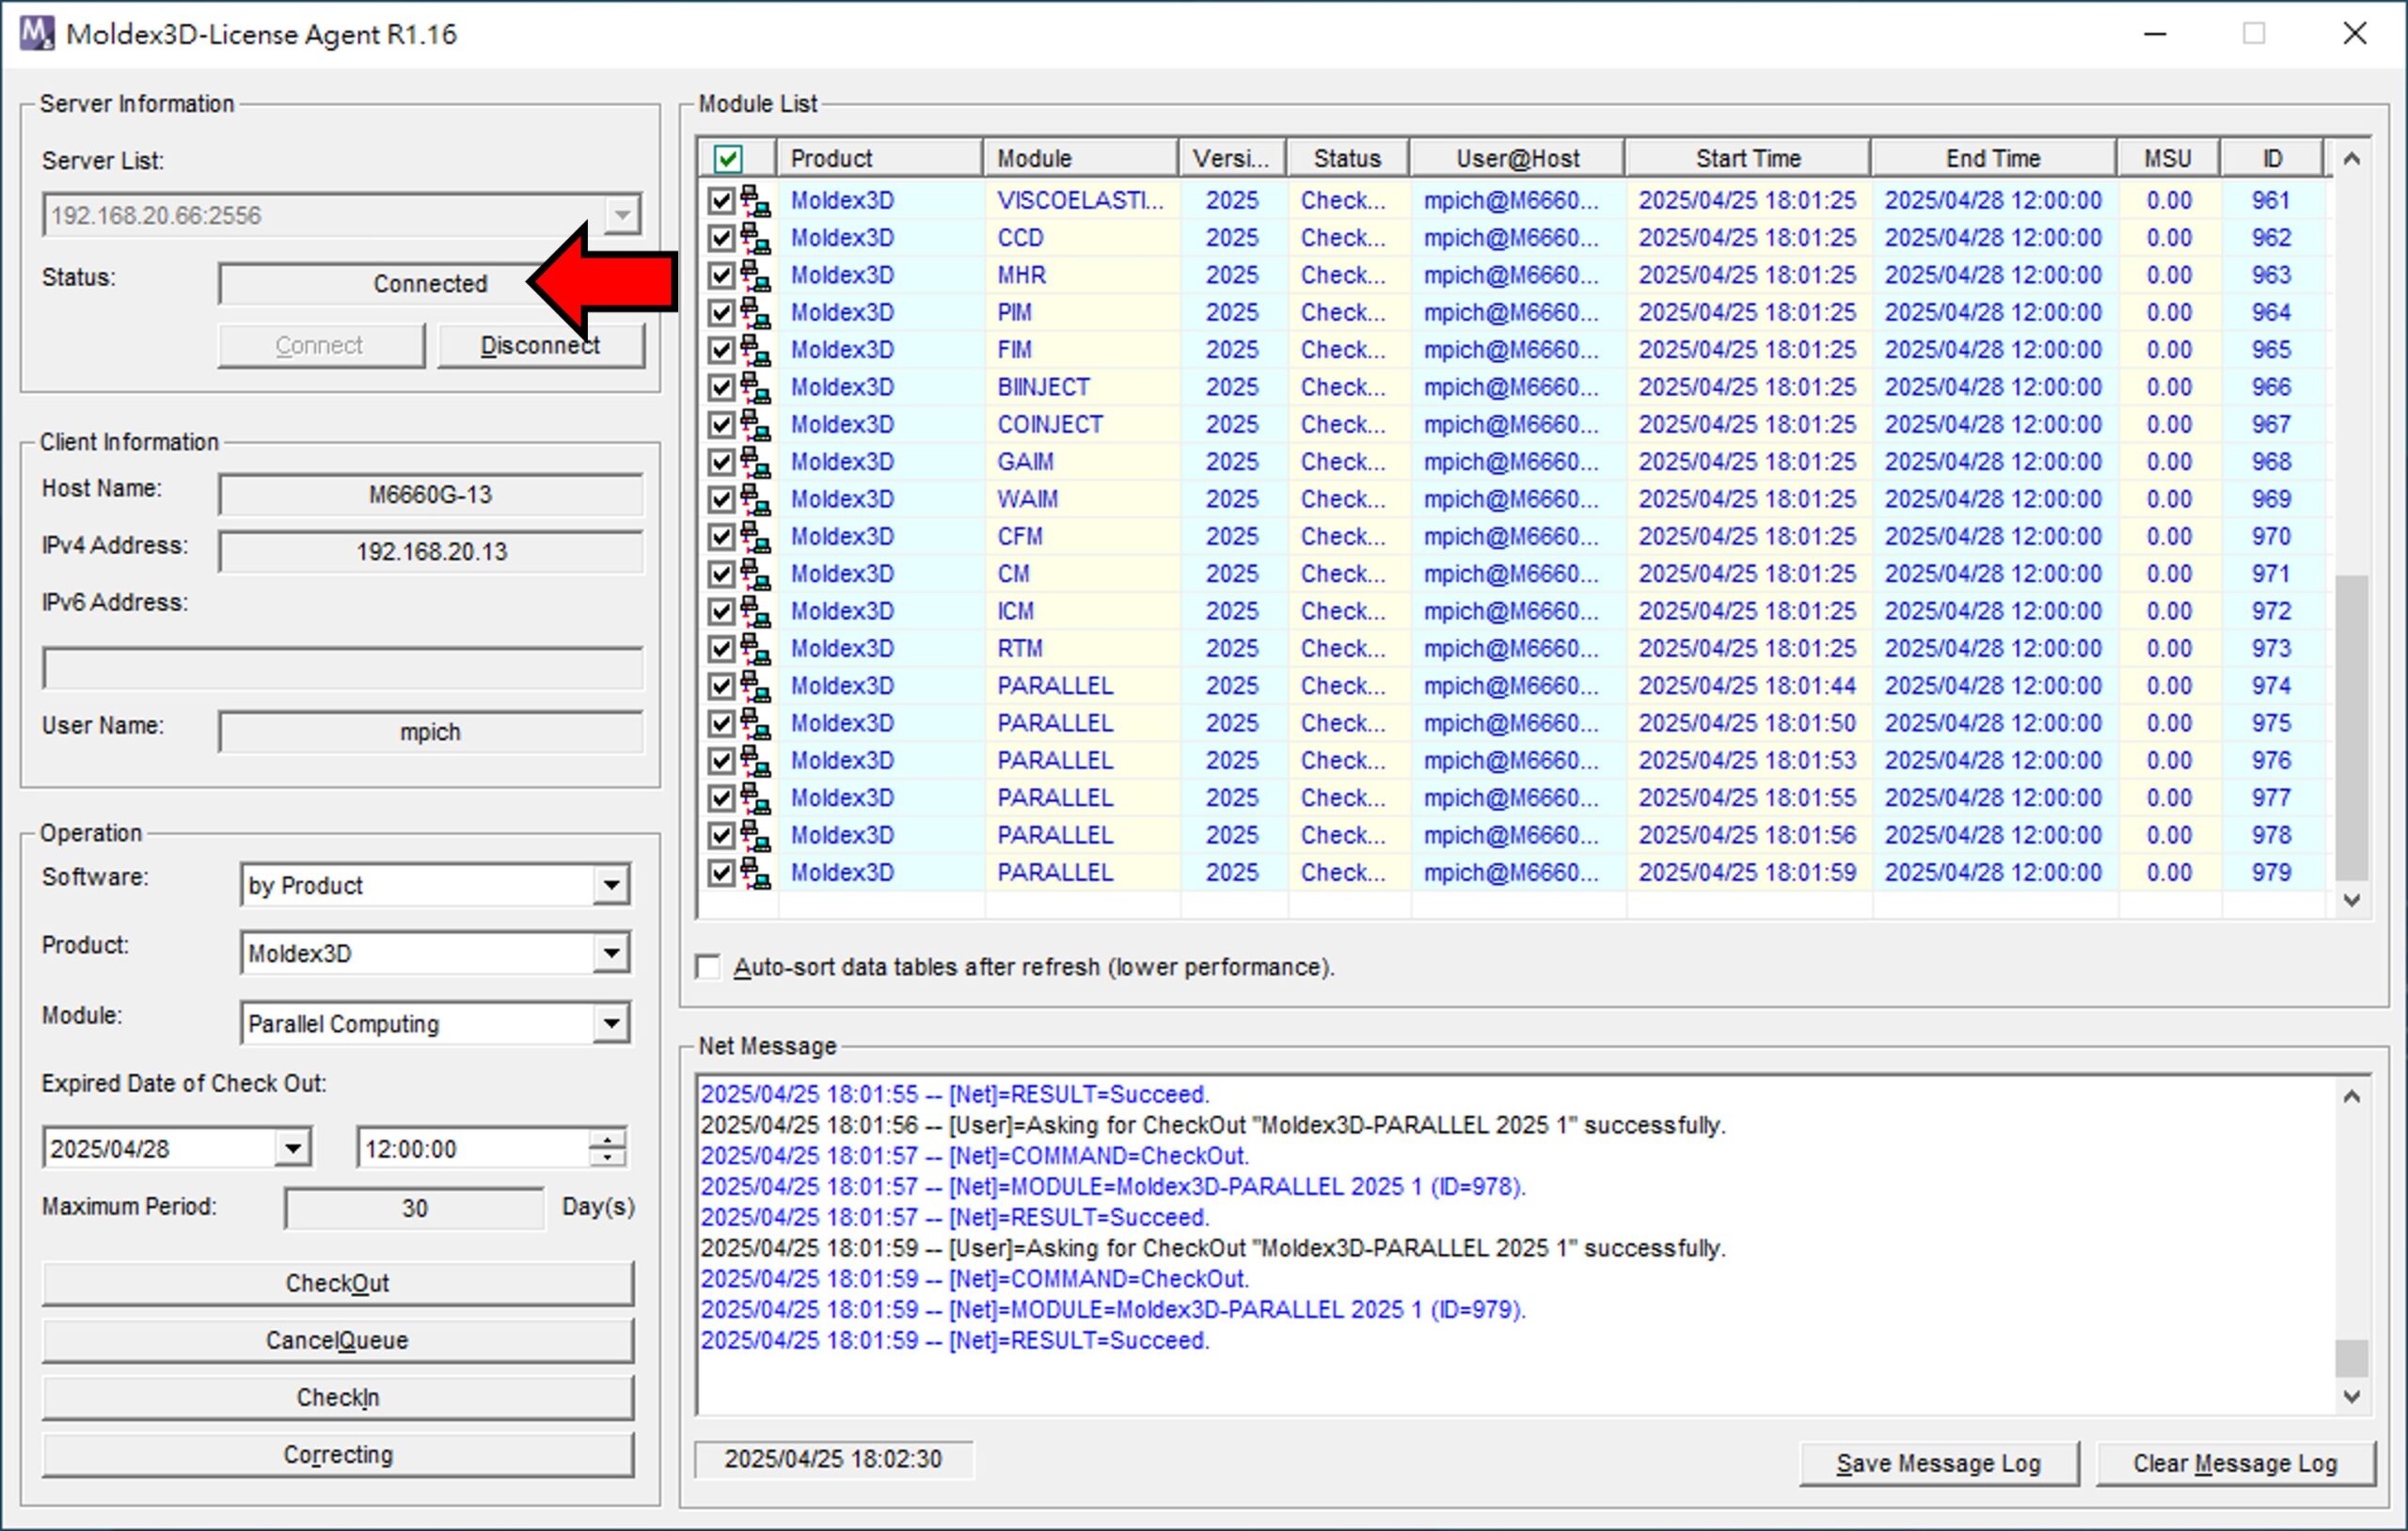The width and height of the screenshot is (2408, 1531).
Task: Uncheck checkbox for row ID 975
Action: coord(721,723)
